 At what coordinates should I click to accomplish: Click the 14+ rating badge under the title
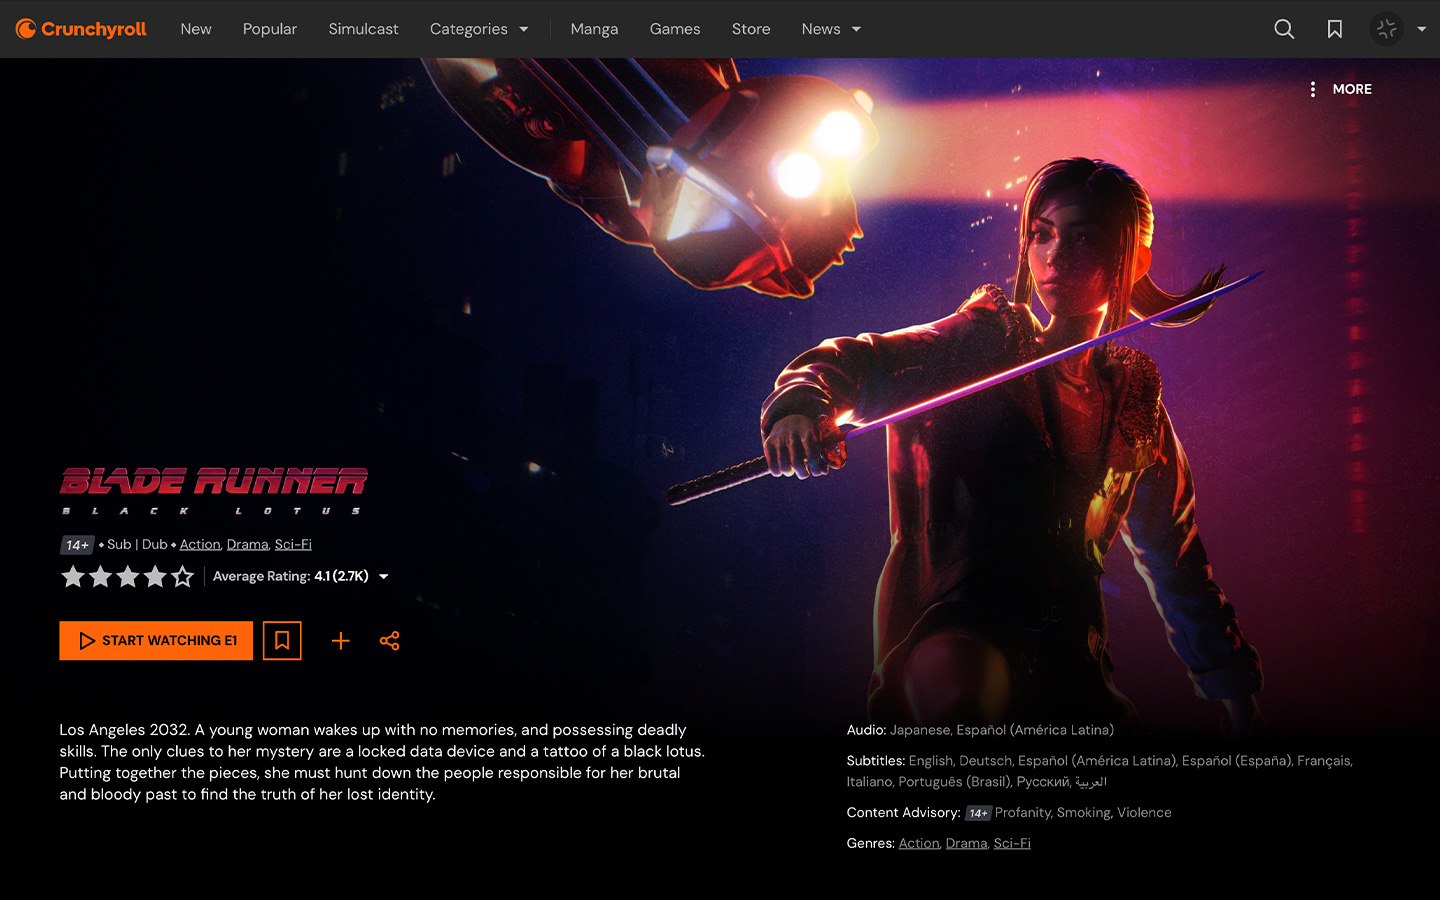point(77,545)
